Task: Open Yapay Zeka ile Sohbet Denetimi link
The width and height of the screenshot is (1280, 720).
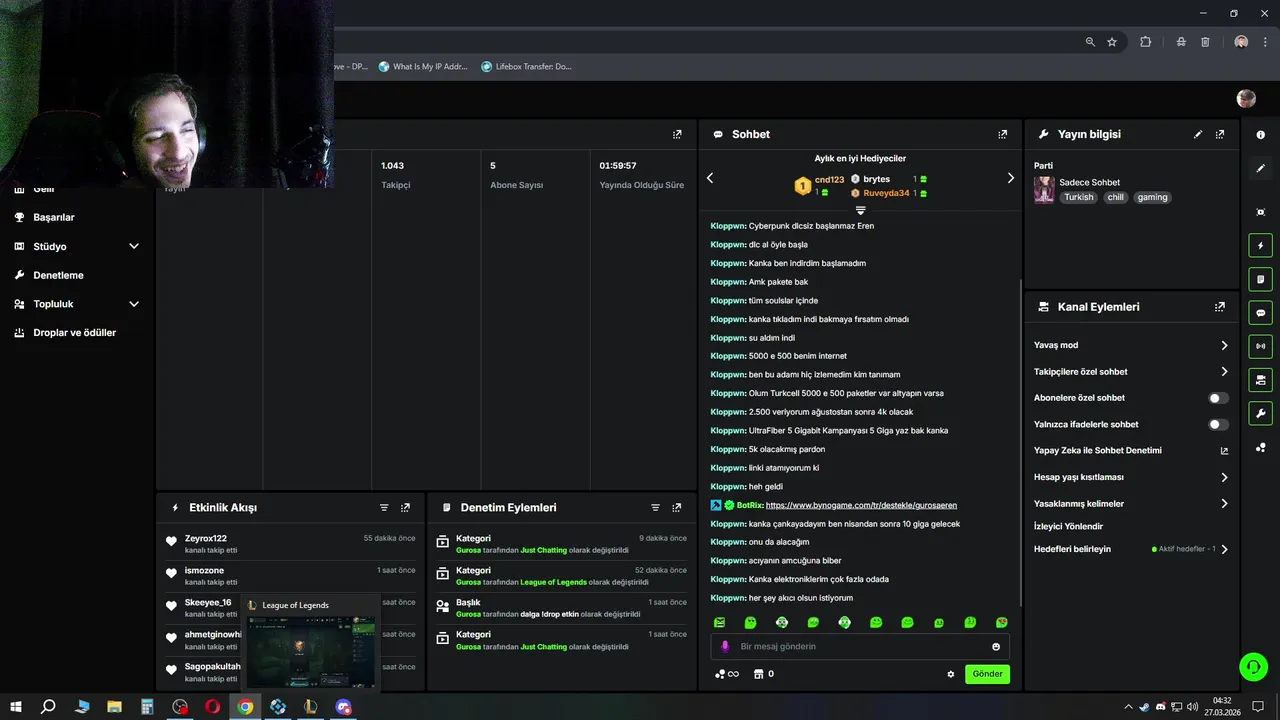Action: coord(1098,451)
